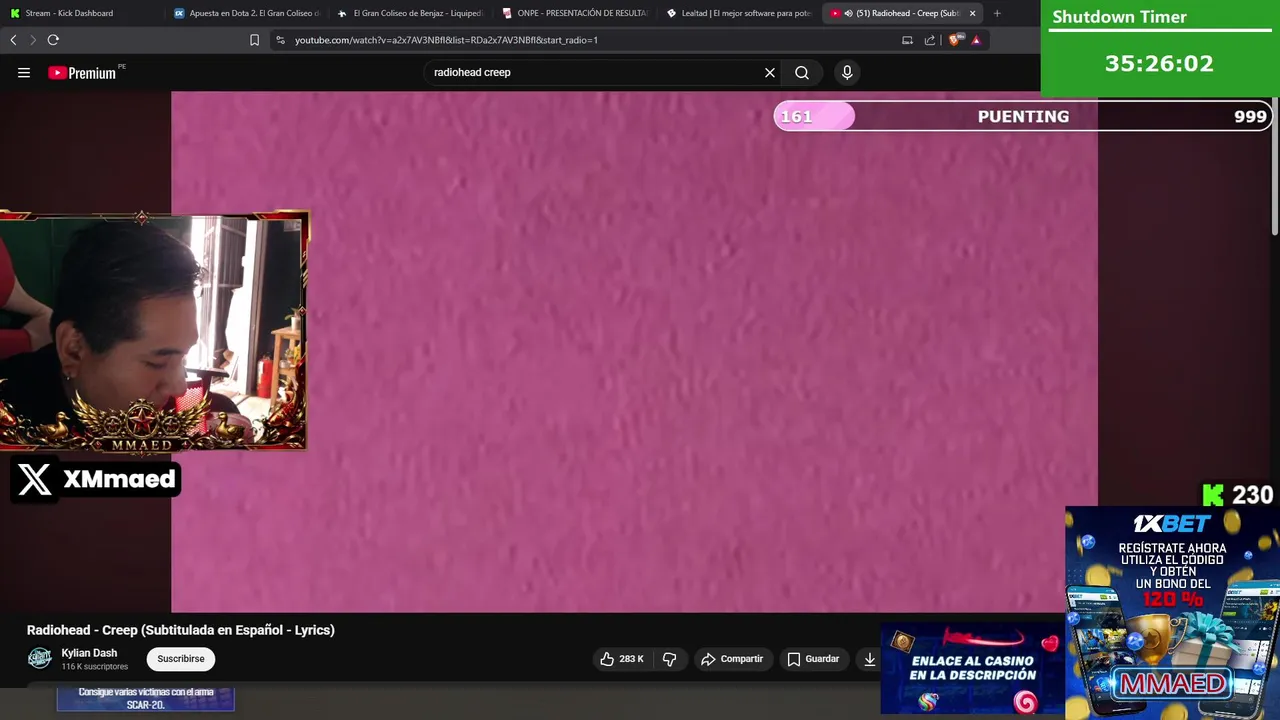Clear the search query with X
Viewport: 1280px width, 720px height.
pos(770,72)
